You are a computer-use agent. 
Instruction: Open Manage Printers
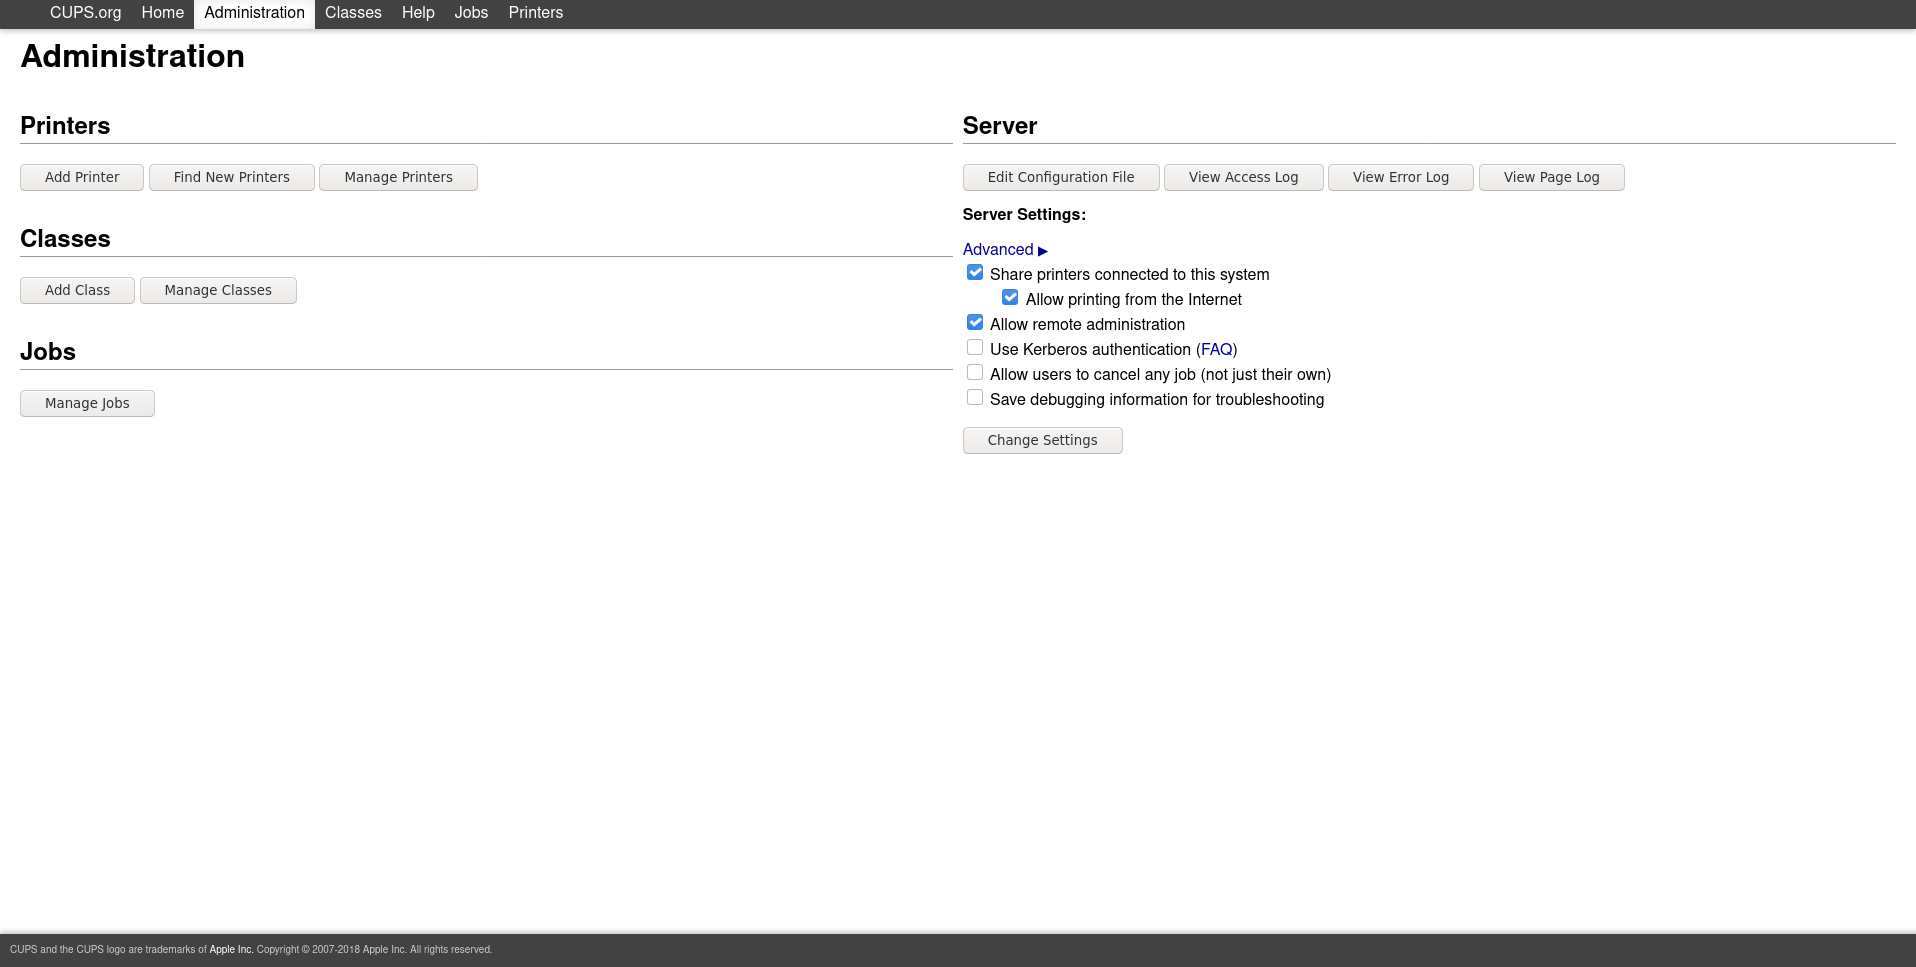pos(398,178)
